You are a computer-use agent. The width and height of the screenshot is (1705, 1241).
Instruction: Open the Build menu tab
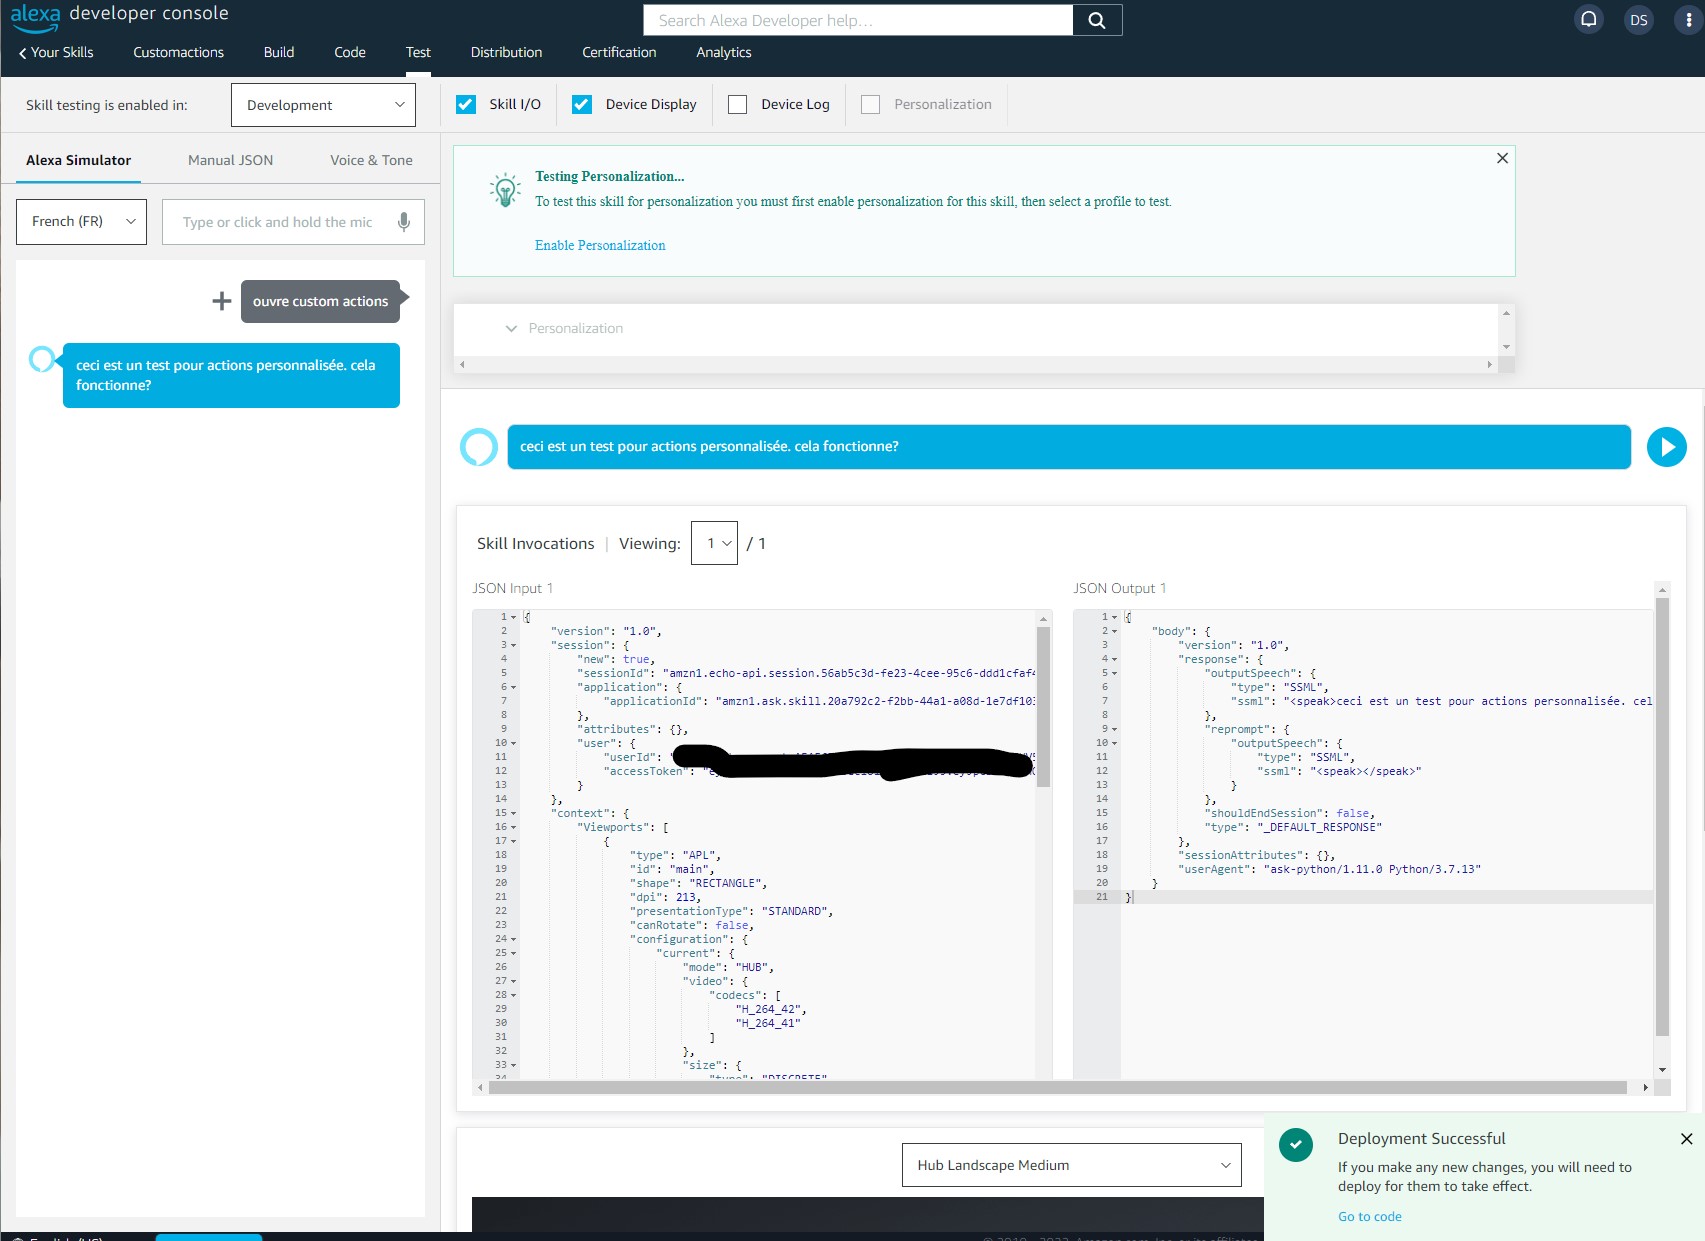279,52
